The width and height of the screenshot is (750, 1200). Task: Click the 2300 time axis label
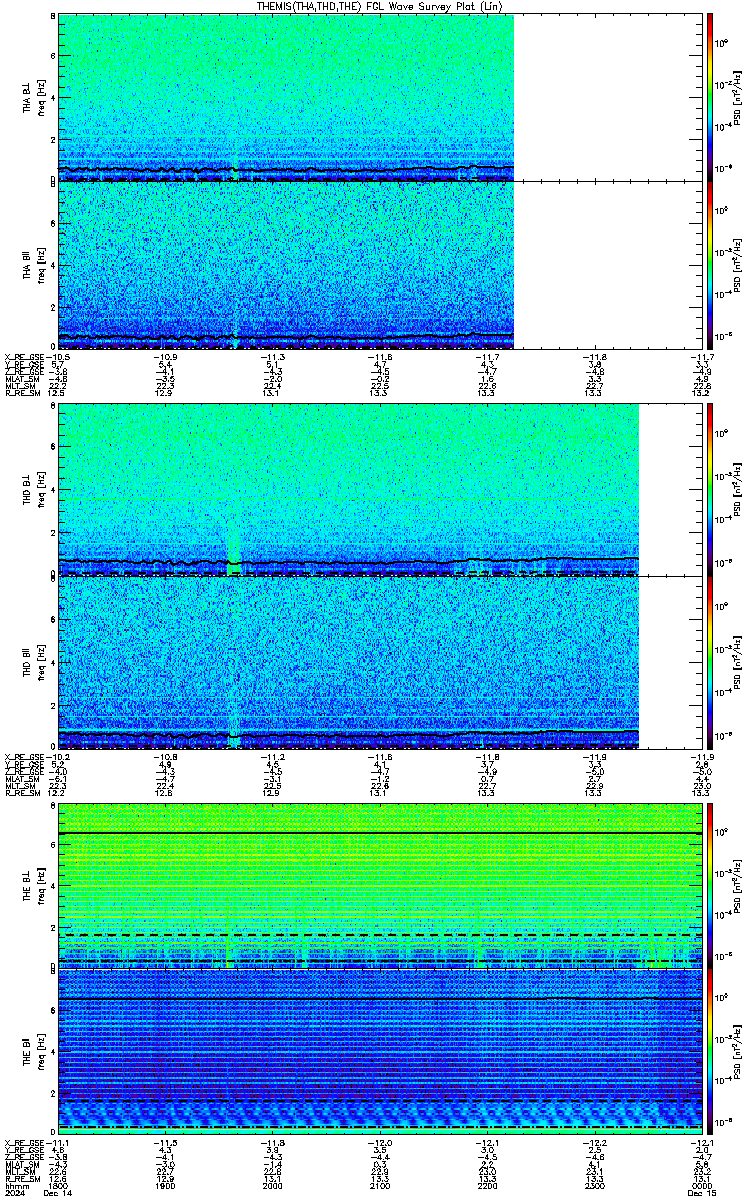(x=593, y=1185)
